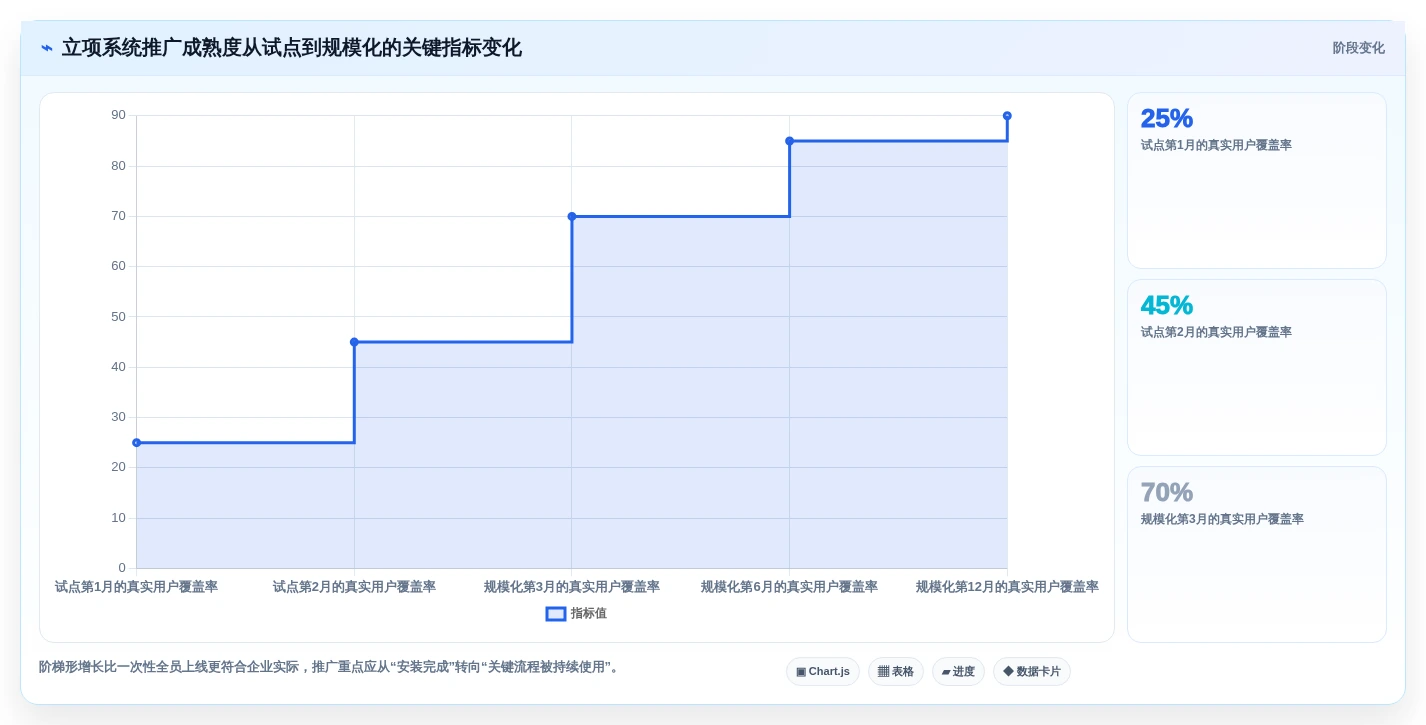Viewport: 1426px width, 725px height.
Task: Select the 进度 tag chip
Action: (958, 672)
